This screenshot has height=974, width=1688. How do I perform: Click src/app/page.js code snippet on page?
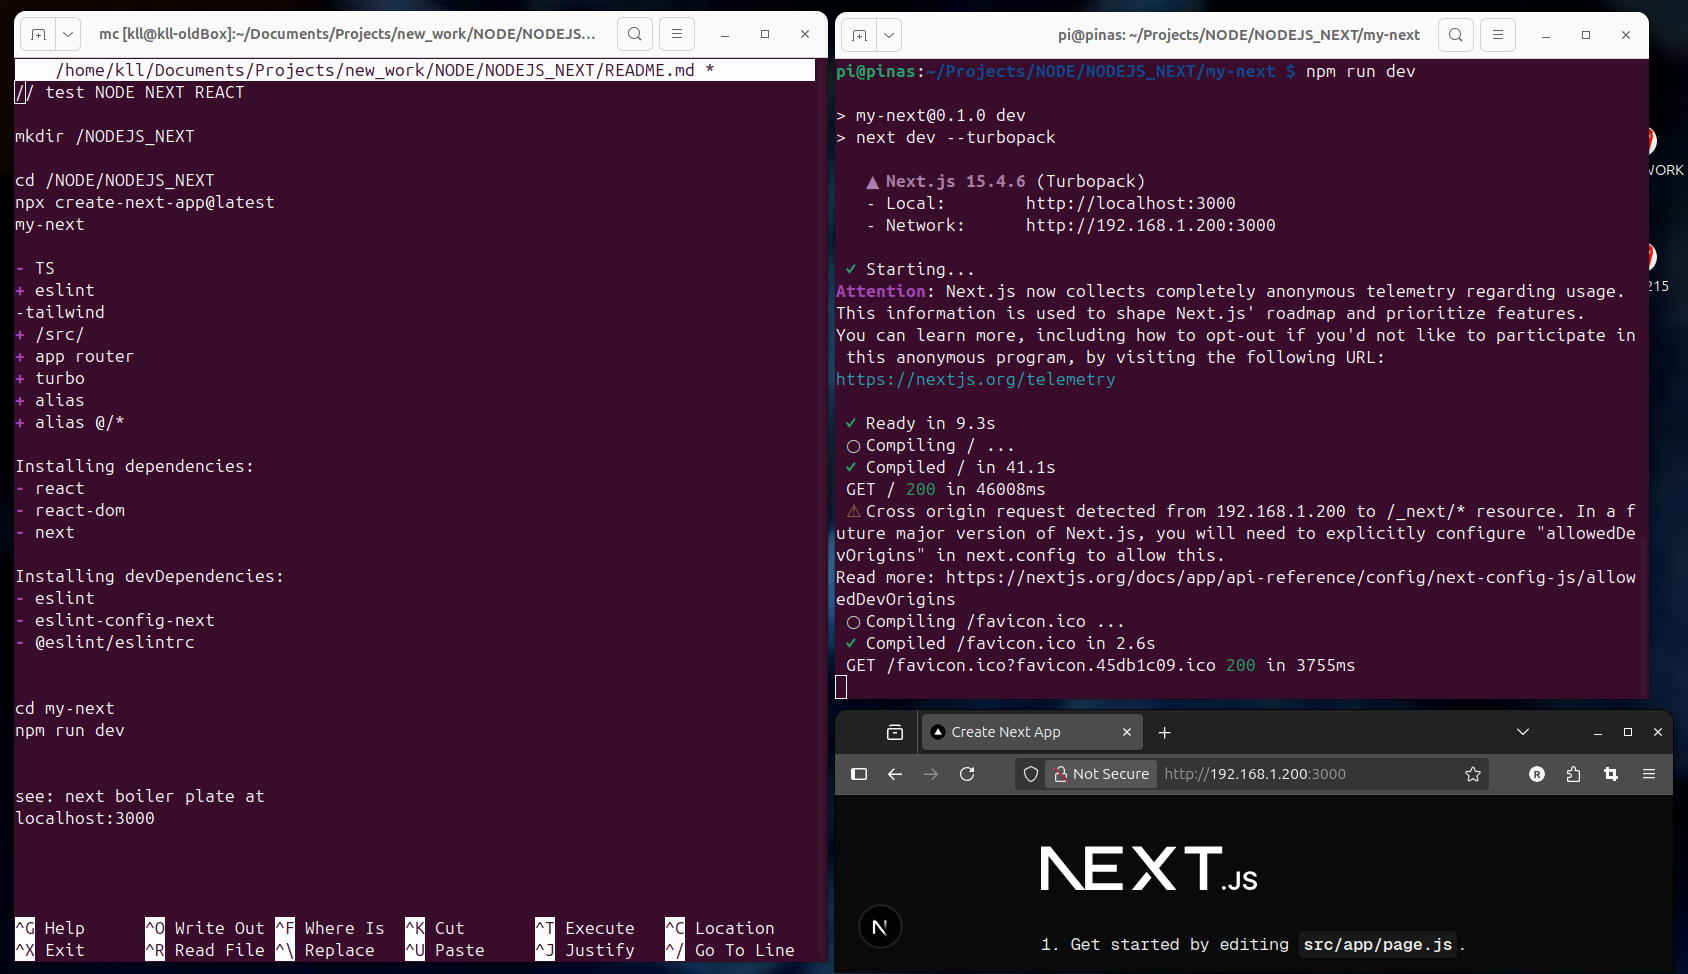tap(1378, 944)
